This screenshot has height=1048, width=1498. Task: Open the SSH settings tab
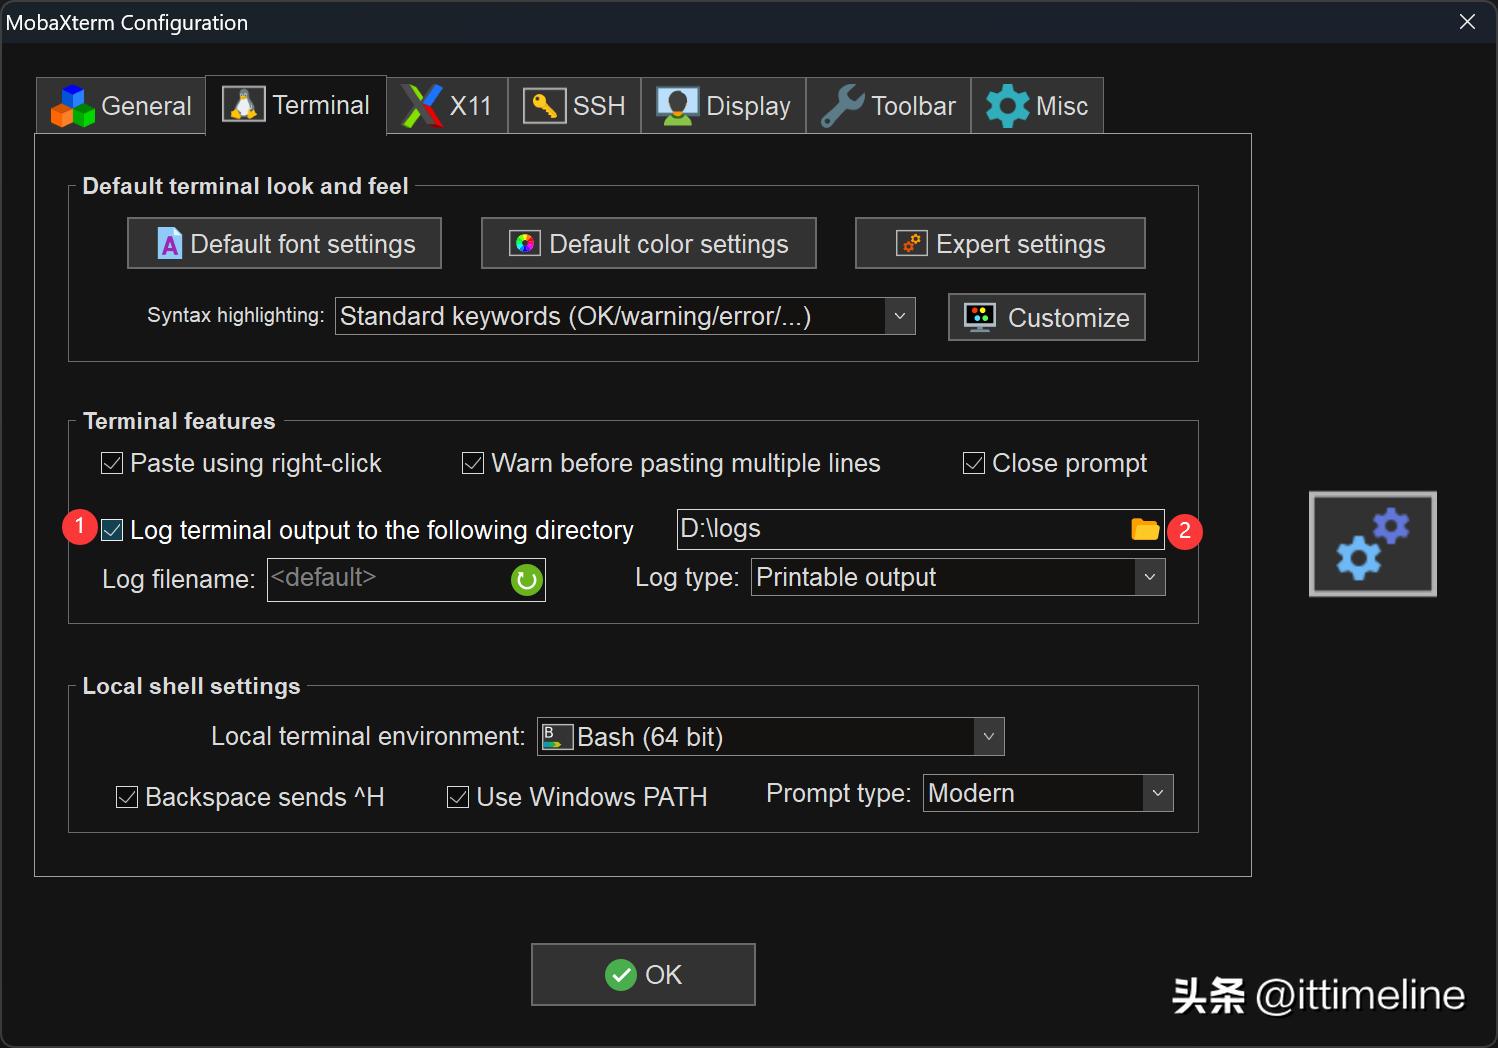[x=575, y=106]
